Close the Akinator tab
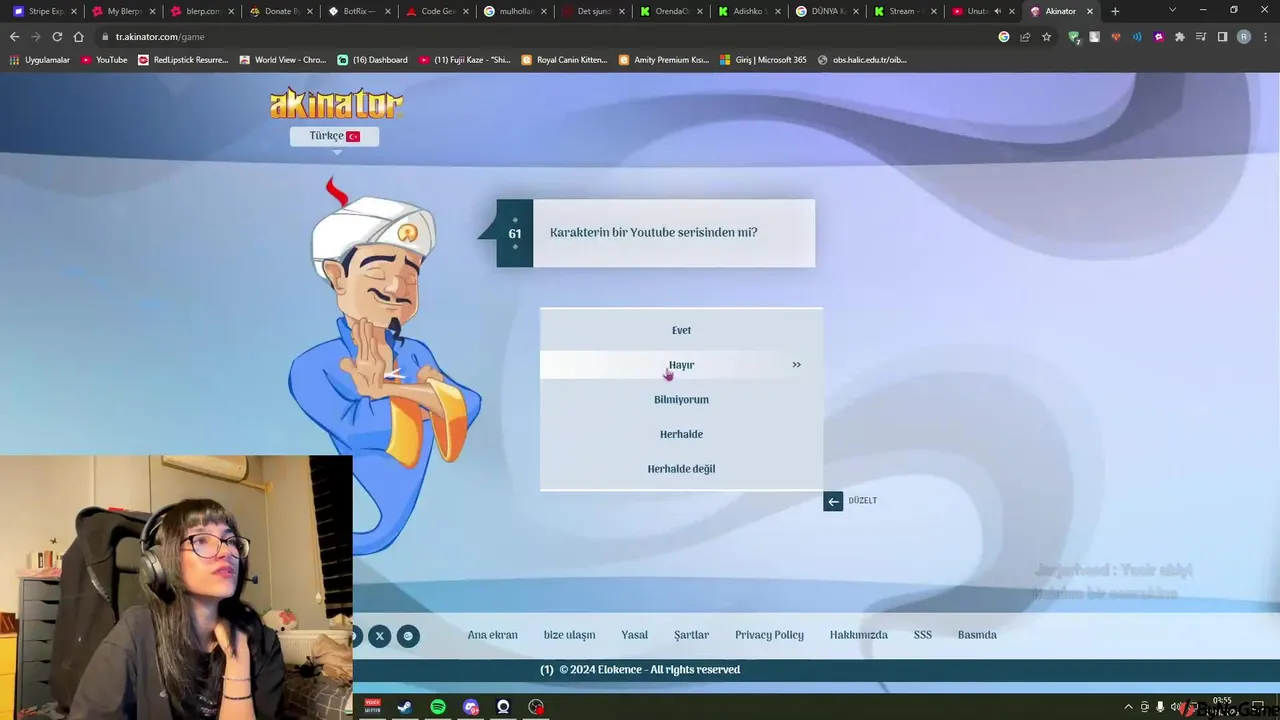 click(1090, 11)
